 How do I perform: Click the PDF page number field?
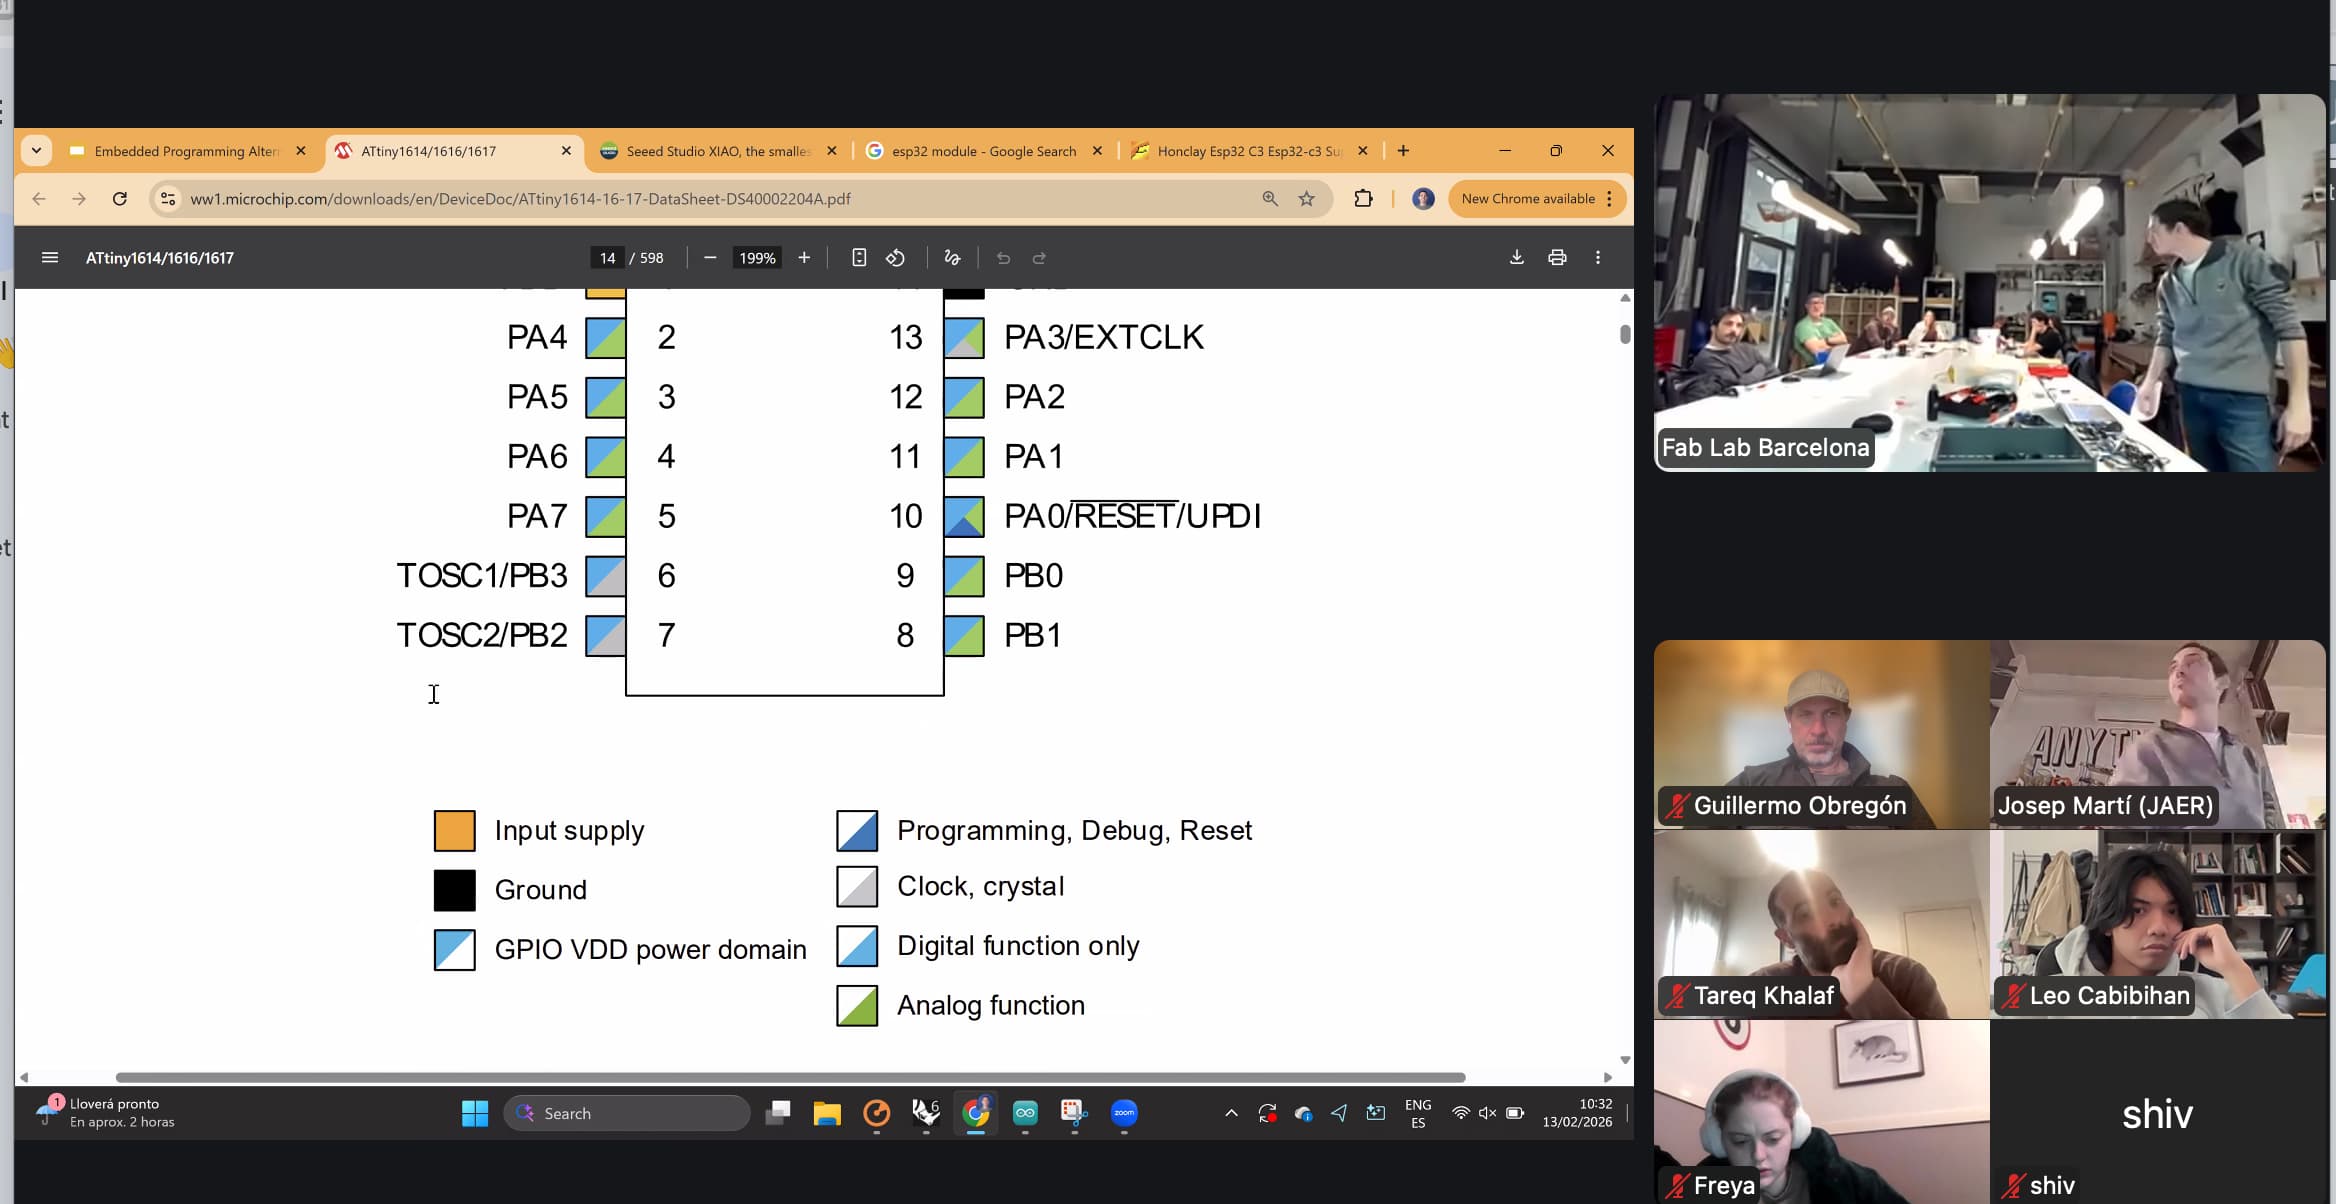click(607, 258)
